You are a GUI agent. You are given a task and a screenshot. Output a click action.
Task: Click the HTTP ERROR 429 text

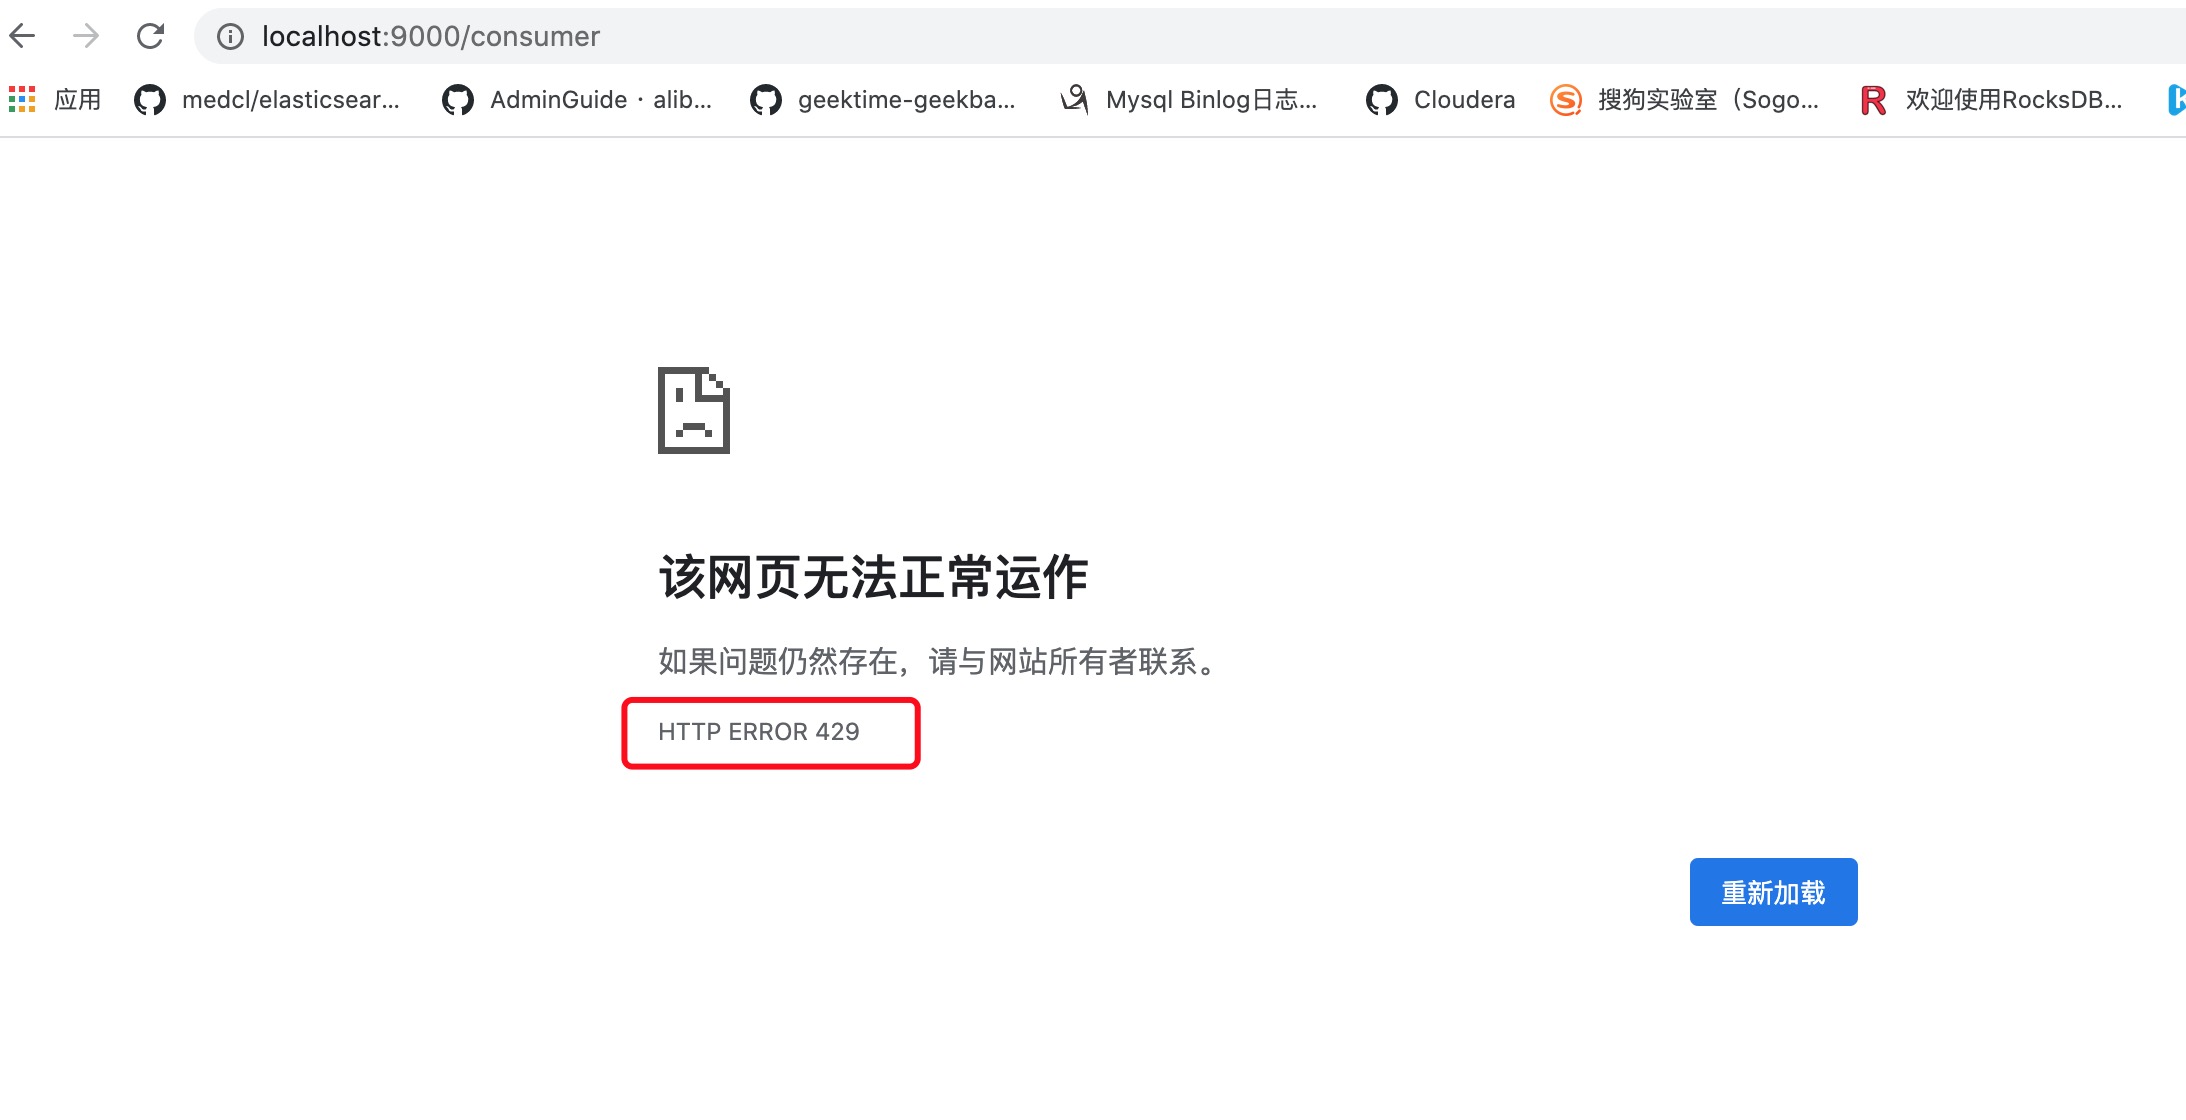[758, 732]
